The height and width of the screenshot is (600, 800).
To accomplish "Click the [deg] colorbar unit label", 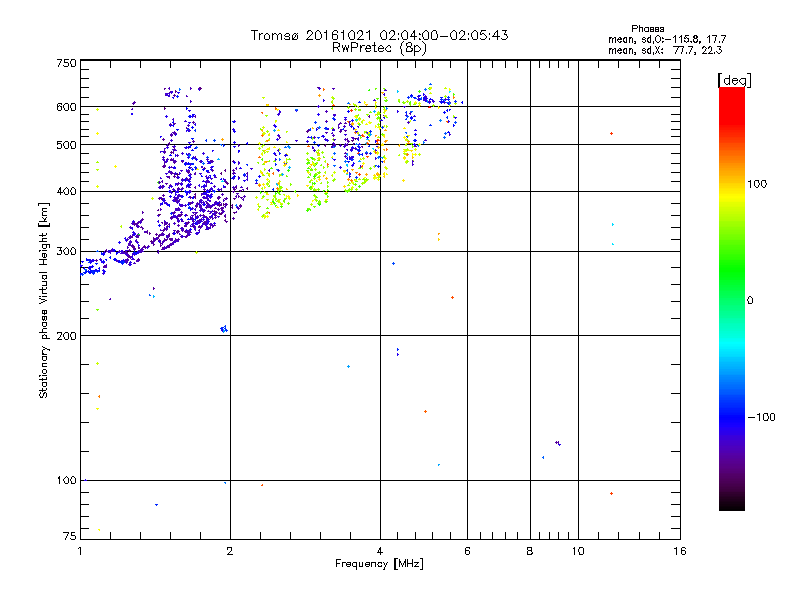I will click(x=735, y=79).
